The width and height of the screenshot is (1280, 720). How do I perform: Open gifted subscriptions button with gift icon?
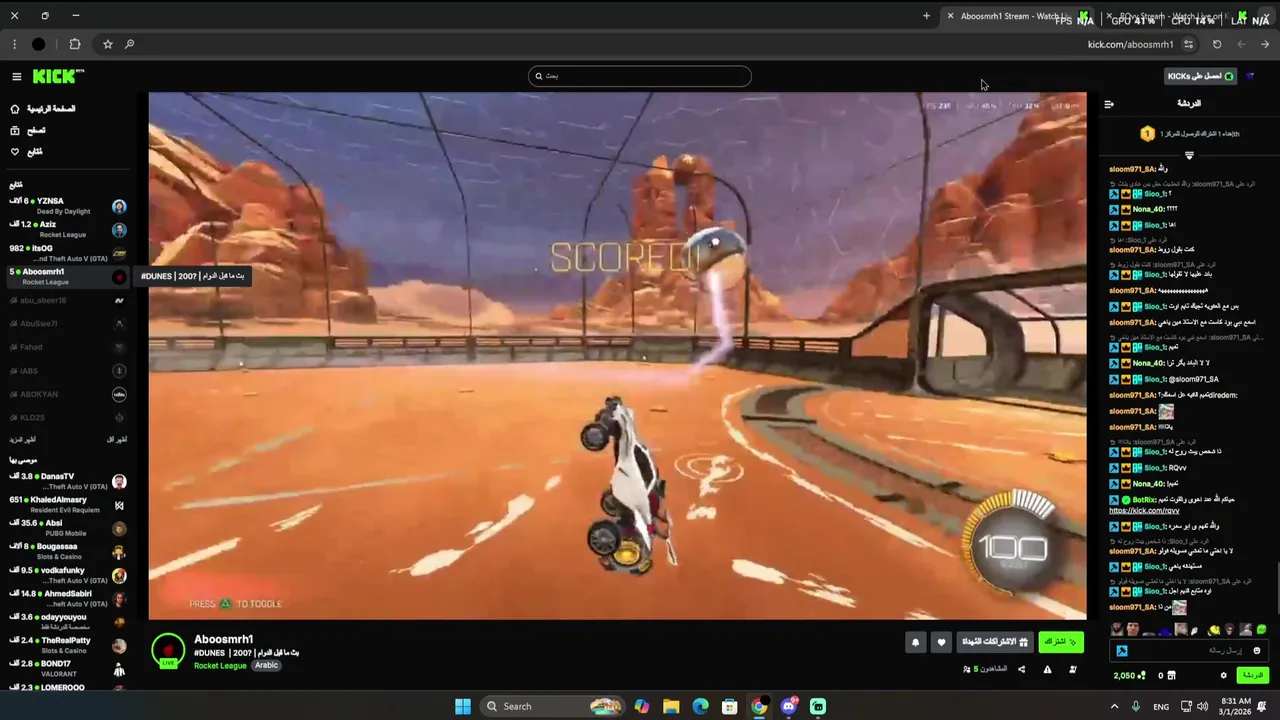pyautogui.click(x=995, y=642)
